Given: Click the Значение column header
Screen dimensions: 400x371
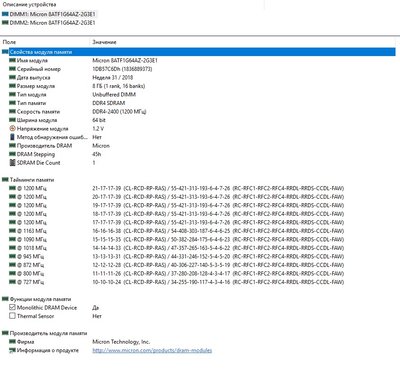Looking at the screenshot, I should tap(104, 42).
